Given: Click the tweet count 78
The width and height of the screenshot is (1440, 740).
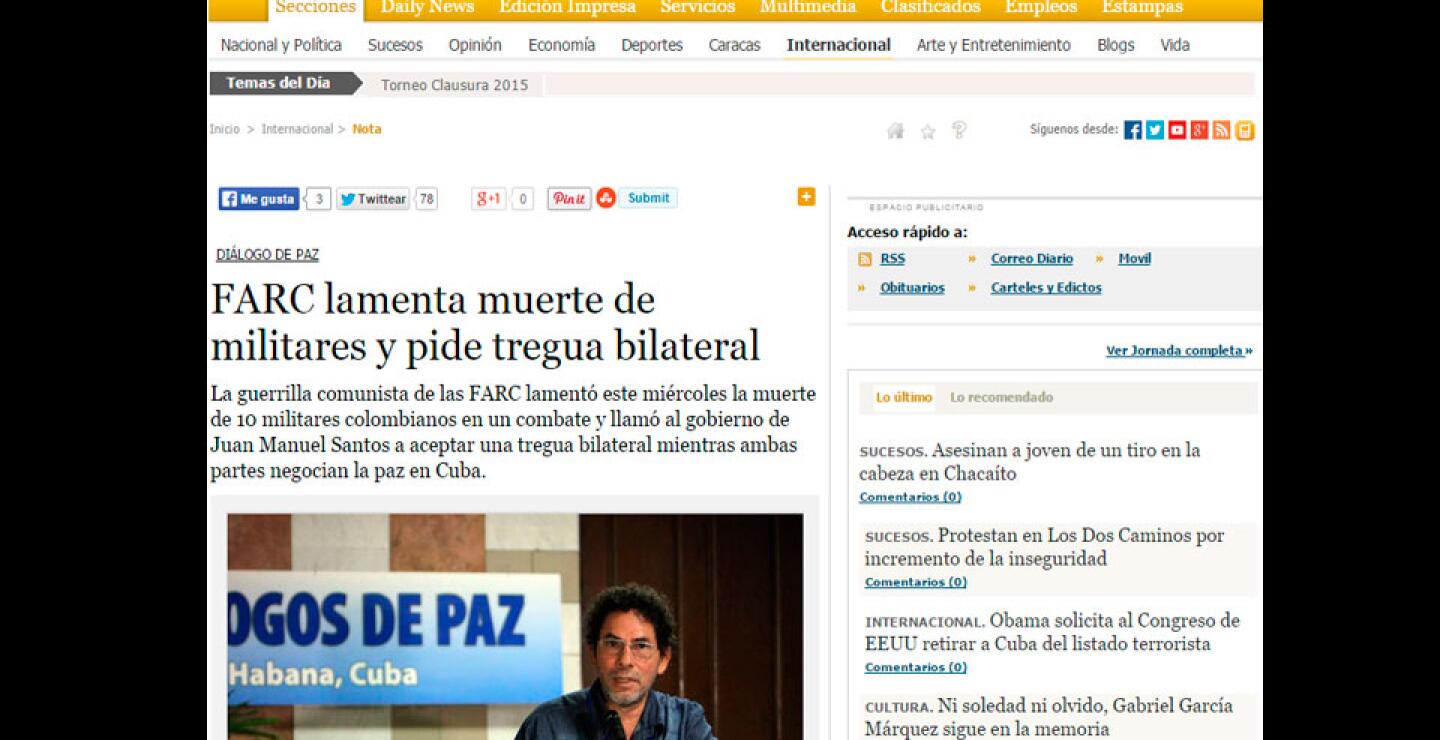Looking at the screenshot, I should tap(427, 199).
